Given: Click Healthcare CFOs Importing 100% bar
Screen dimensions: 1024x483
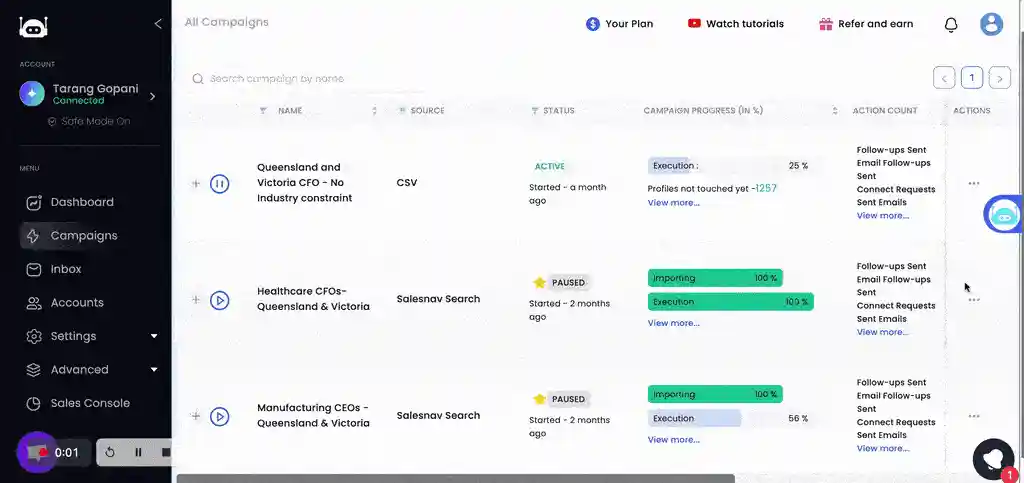Looking at the screenshot, I should coord(715,278).
